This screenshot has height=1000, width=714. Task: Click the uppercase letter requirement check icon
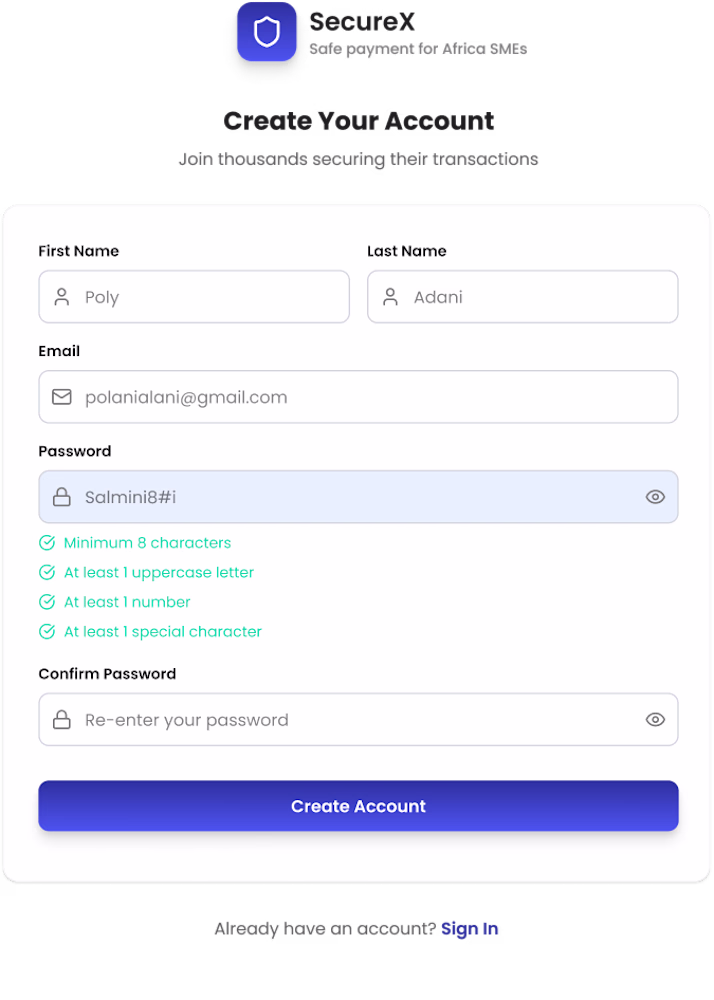tap(47, 573)
